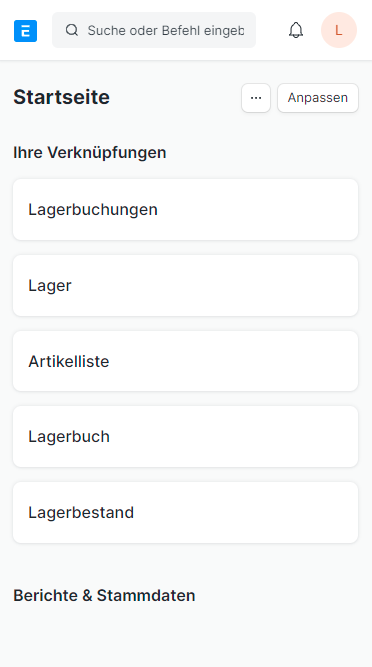Click the magnifier icon in search bar
The height and width of the screenshot is (667, 372).
coord(72,30)
